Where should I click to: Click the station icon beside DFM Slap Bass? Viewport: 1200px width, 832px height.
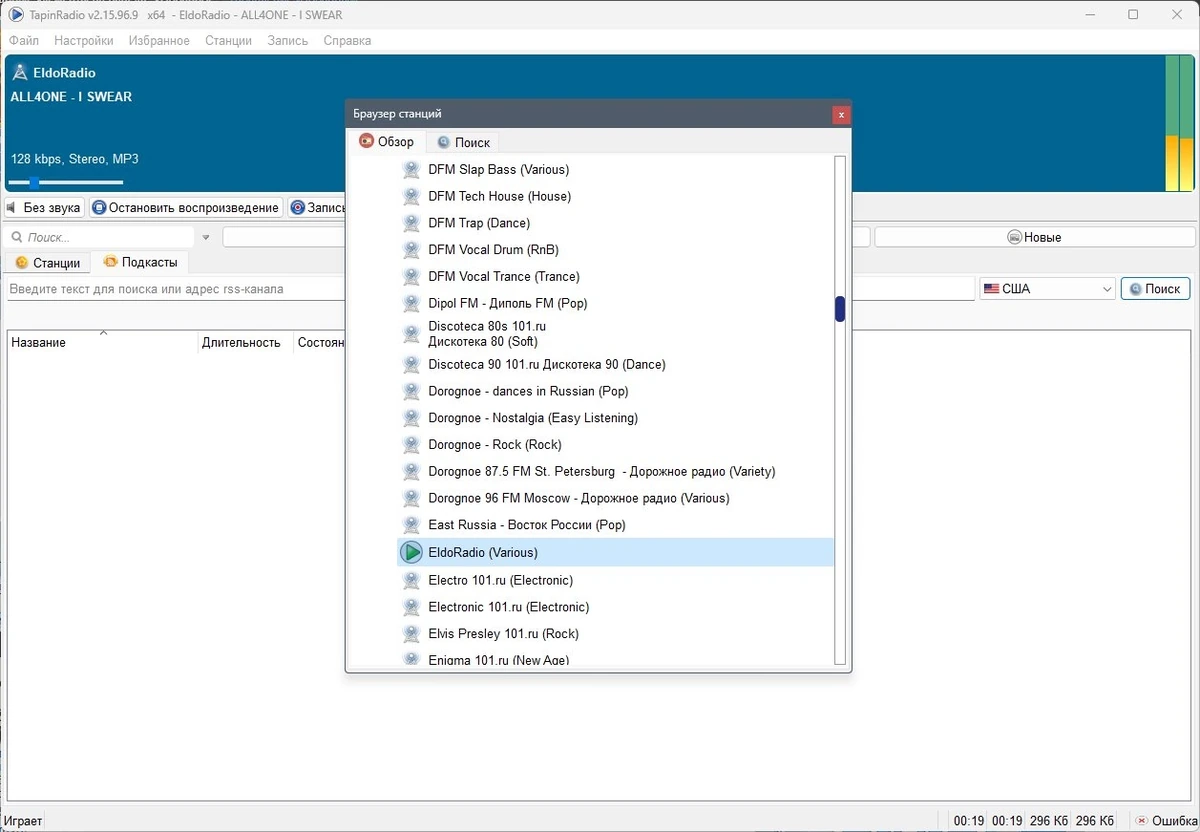pos(411,170)
